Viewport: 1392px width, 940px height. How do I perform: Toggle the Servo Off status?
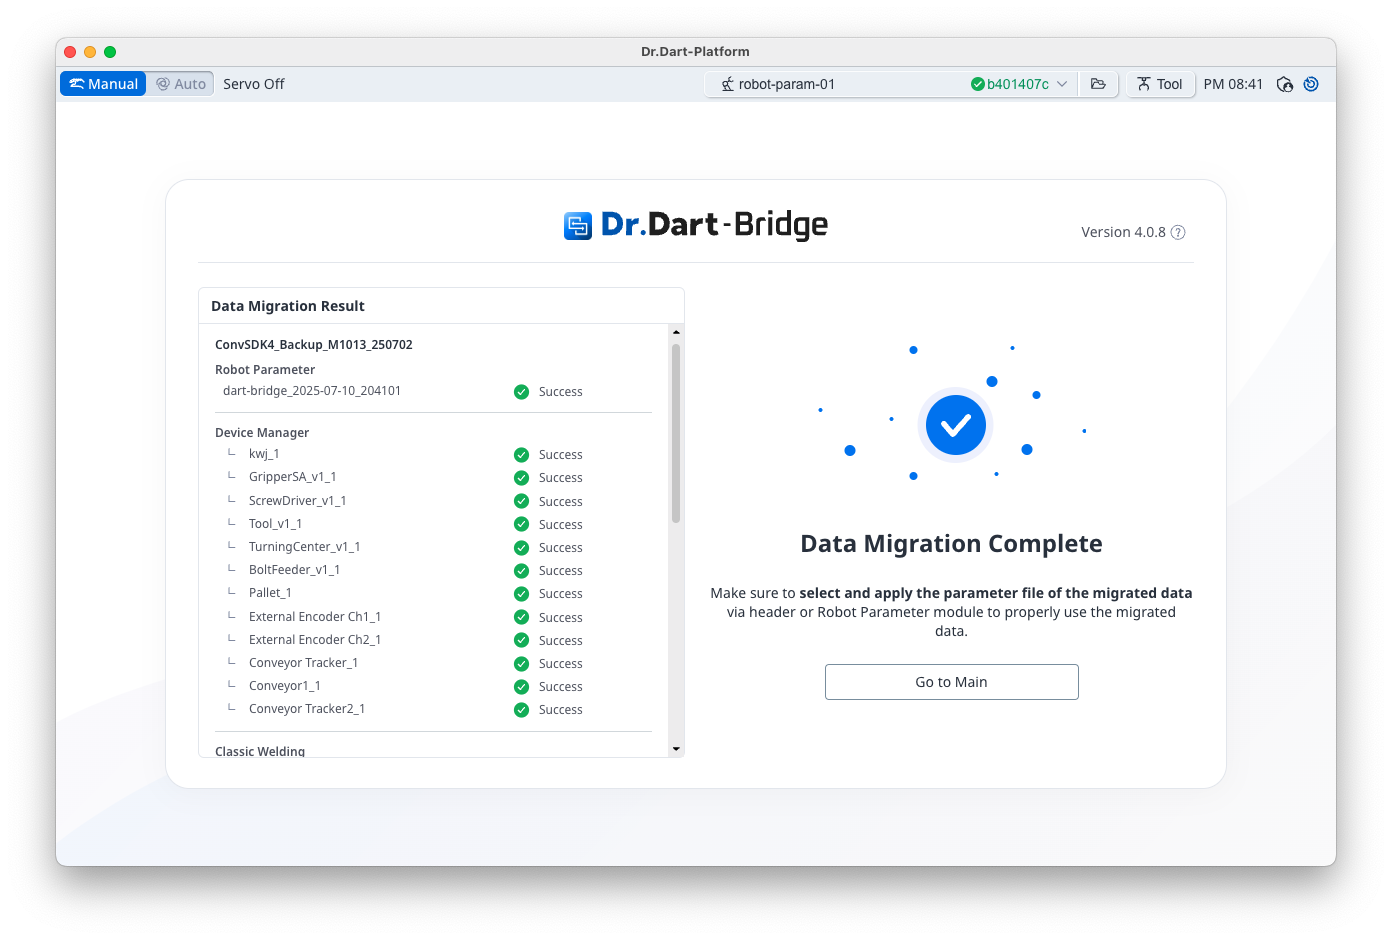pos(253,84)
